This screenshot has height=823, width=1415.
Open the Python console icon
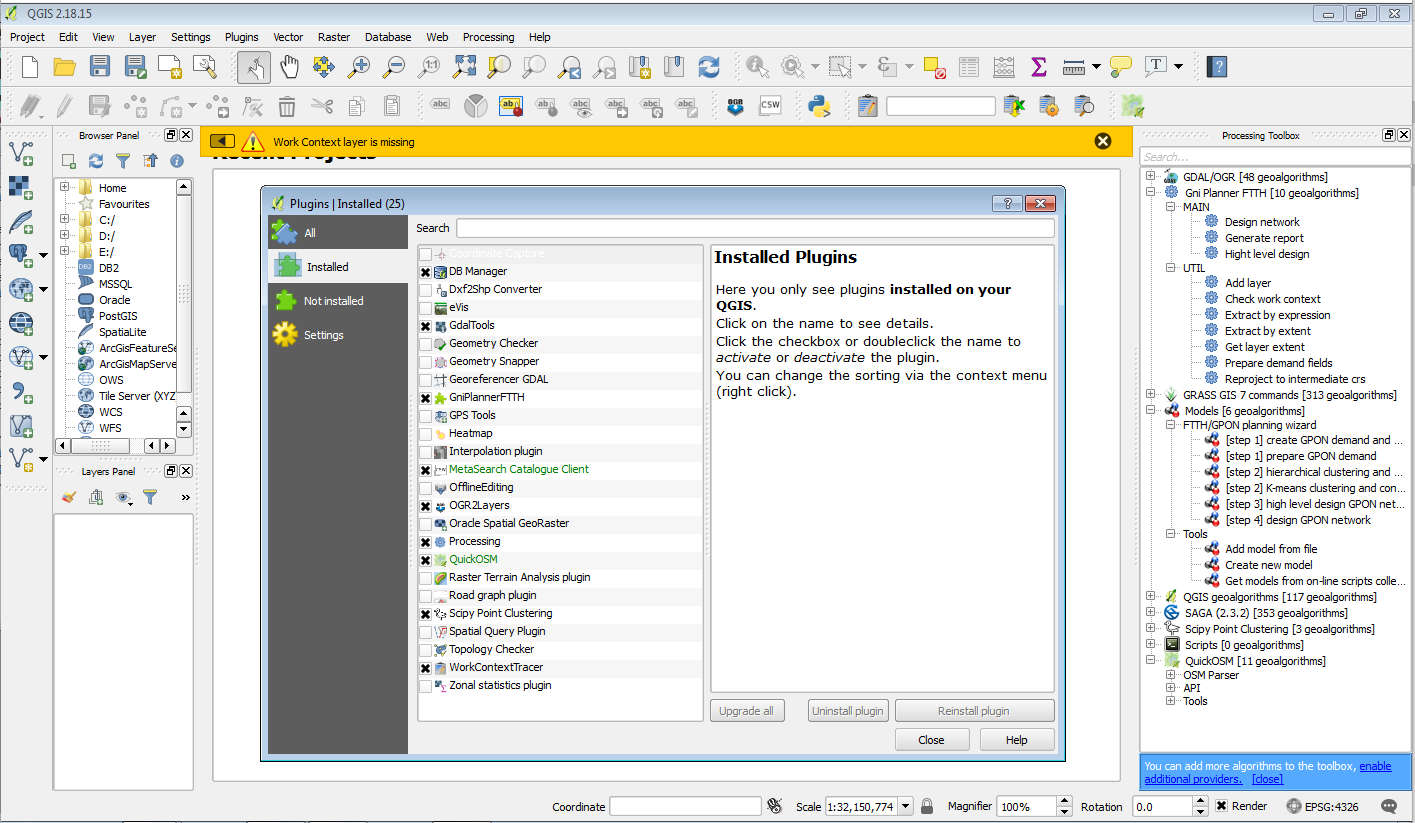[x=820, y=105]
